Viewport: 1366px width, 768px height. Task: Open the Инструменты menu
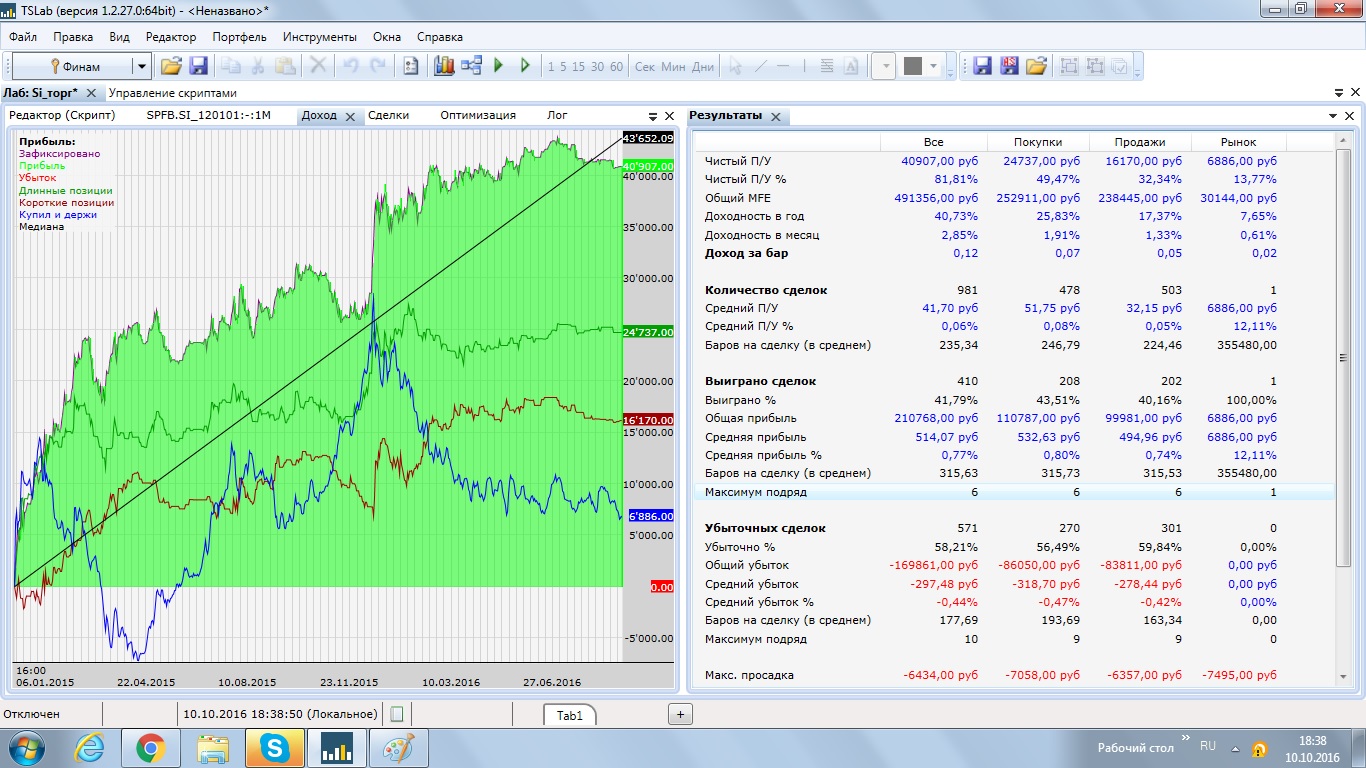pos(319,37)
